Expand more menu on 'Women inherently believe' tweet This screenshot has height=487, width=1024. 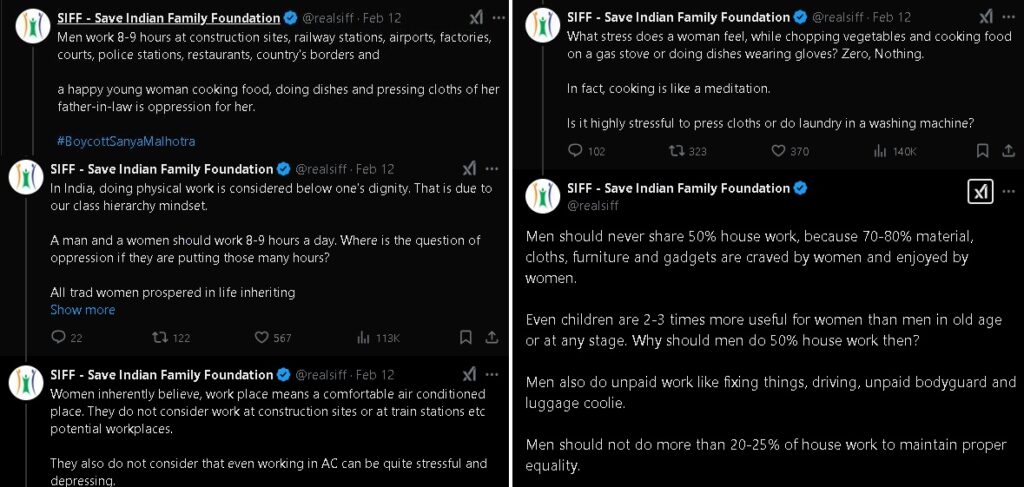point(492,375)
